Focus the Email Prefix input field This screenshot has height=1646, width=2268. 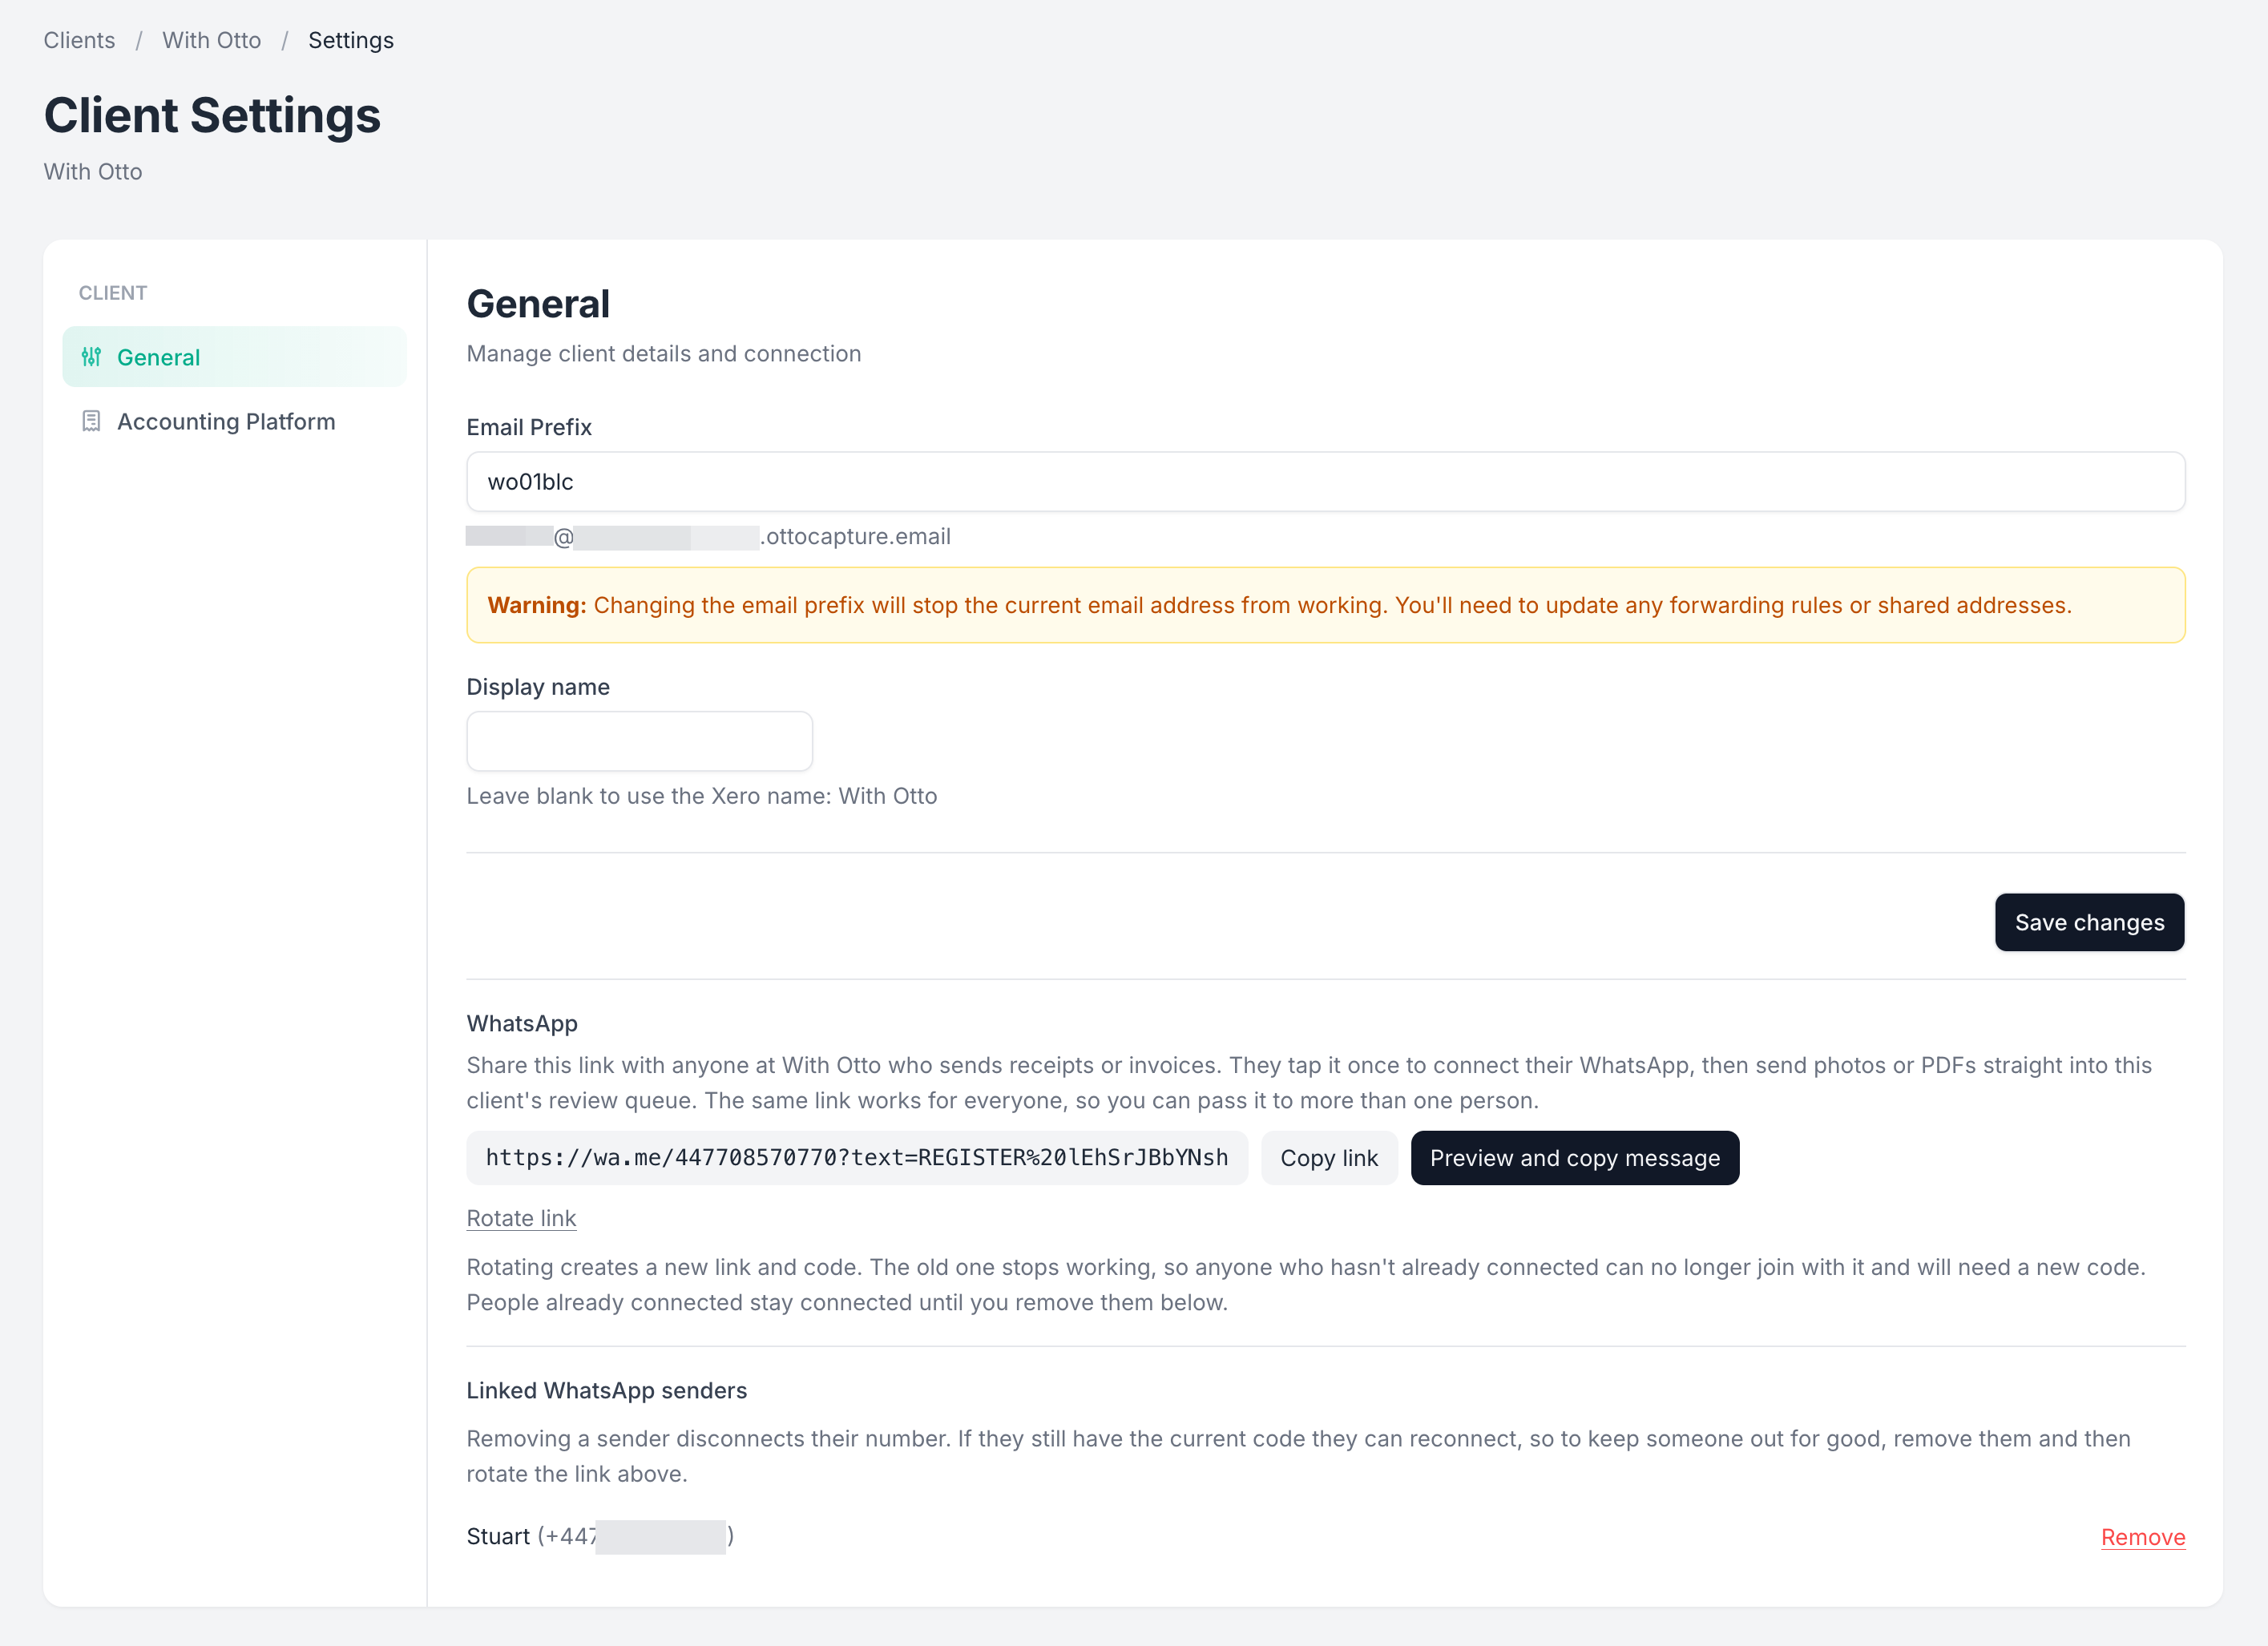pos(1325,481)
